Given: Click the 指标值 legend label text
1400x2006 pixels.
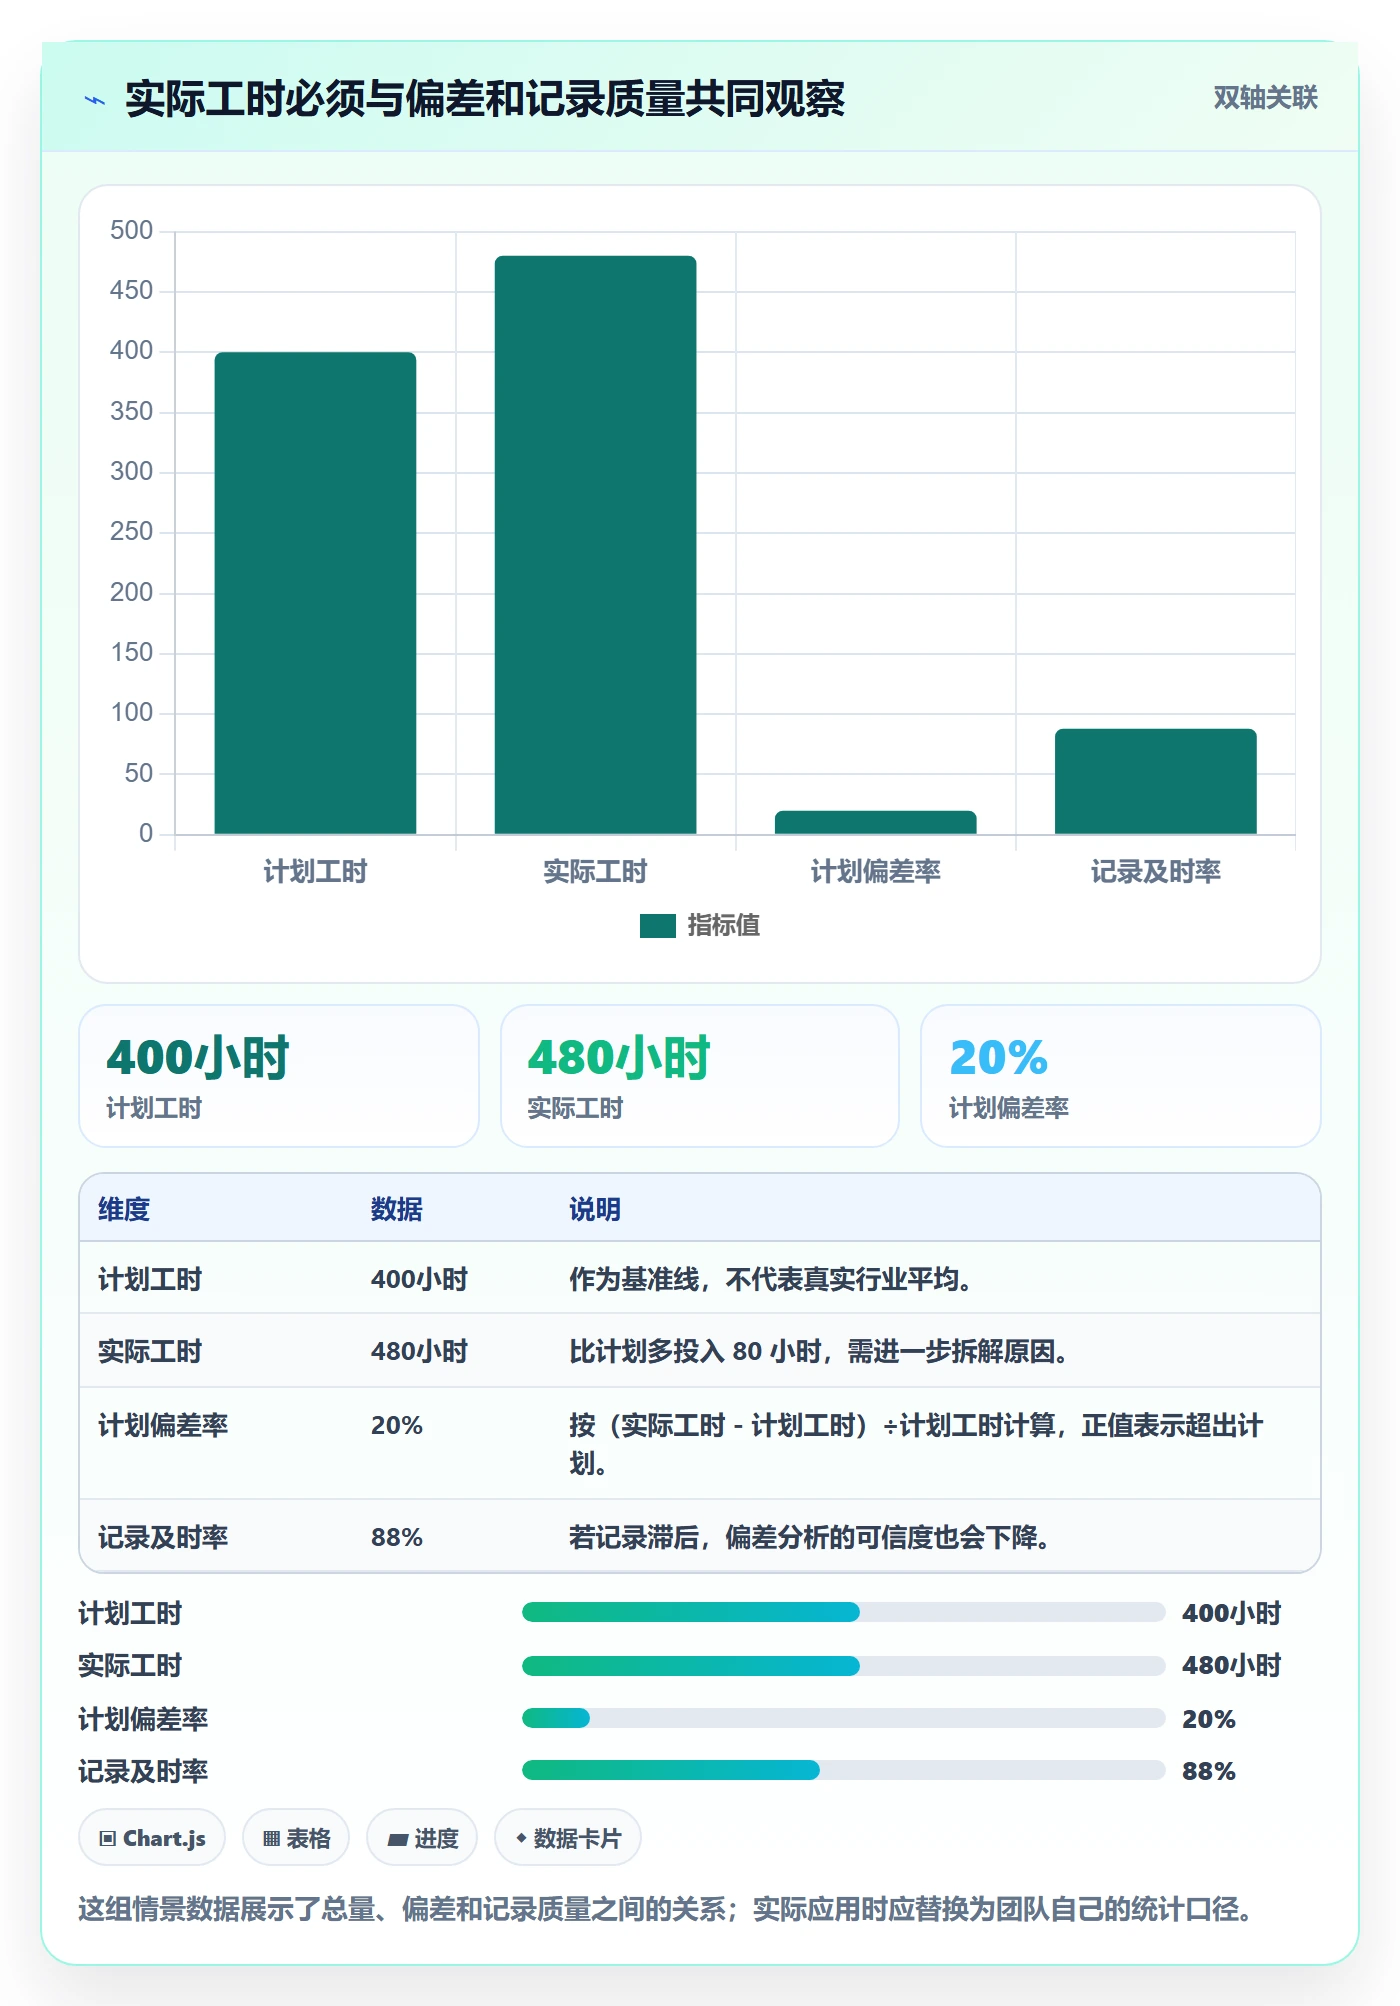Looking at the screenshot, I should point(724,926).
